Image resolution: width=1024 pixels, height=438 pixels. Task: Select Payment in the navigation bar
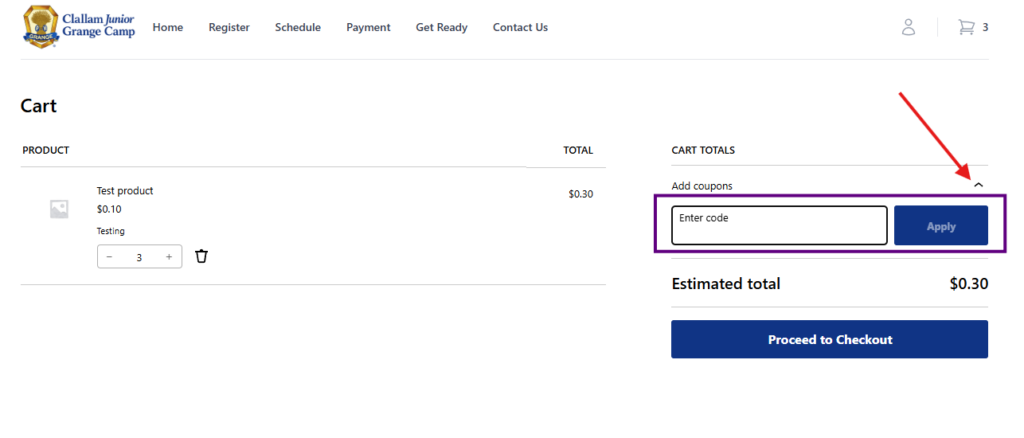368,27
